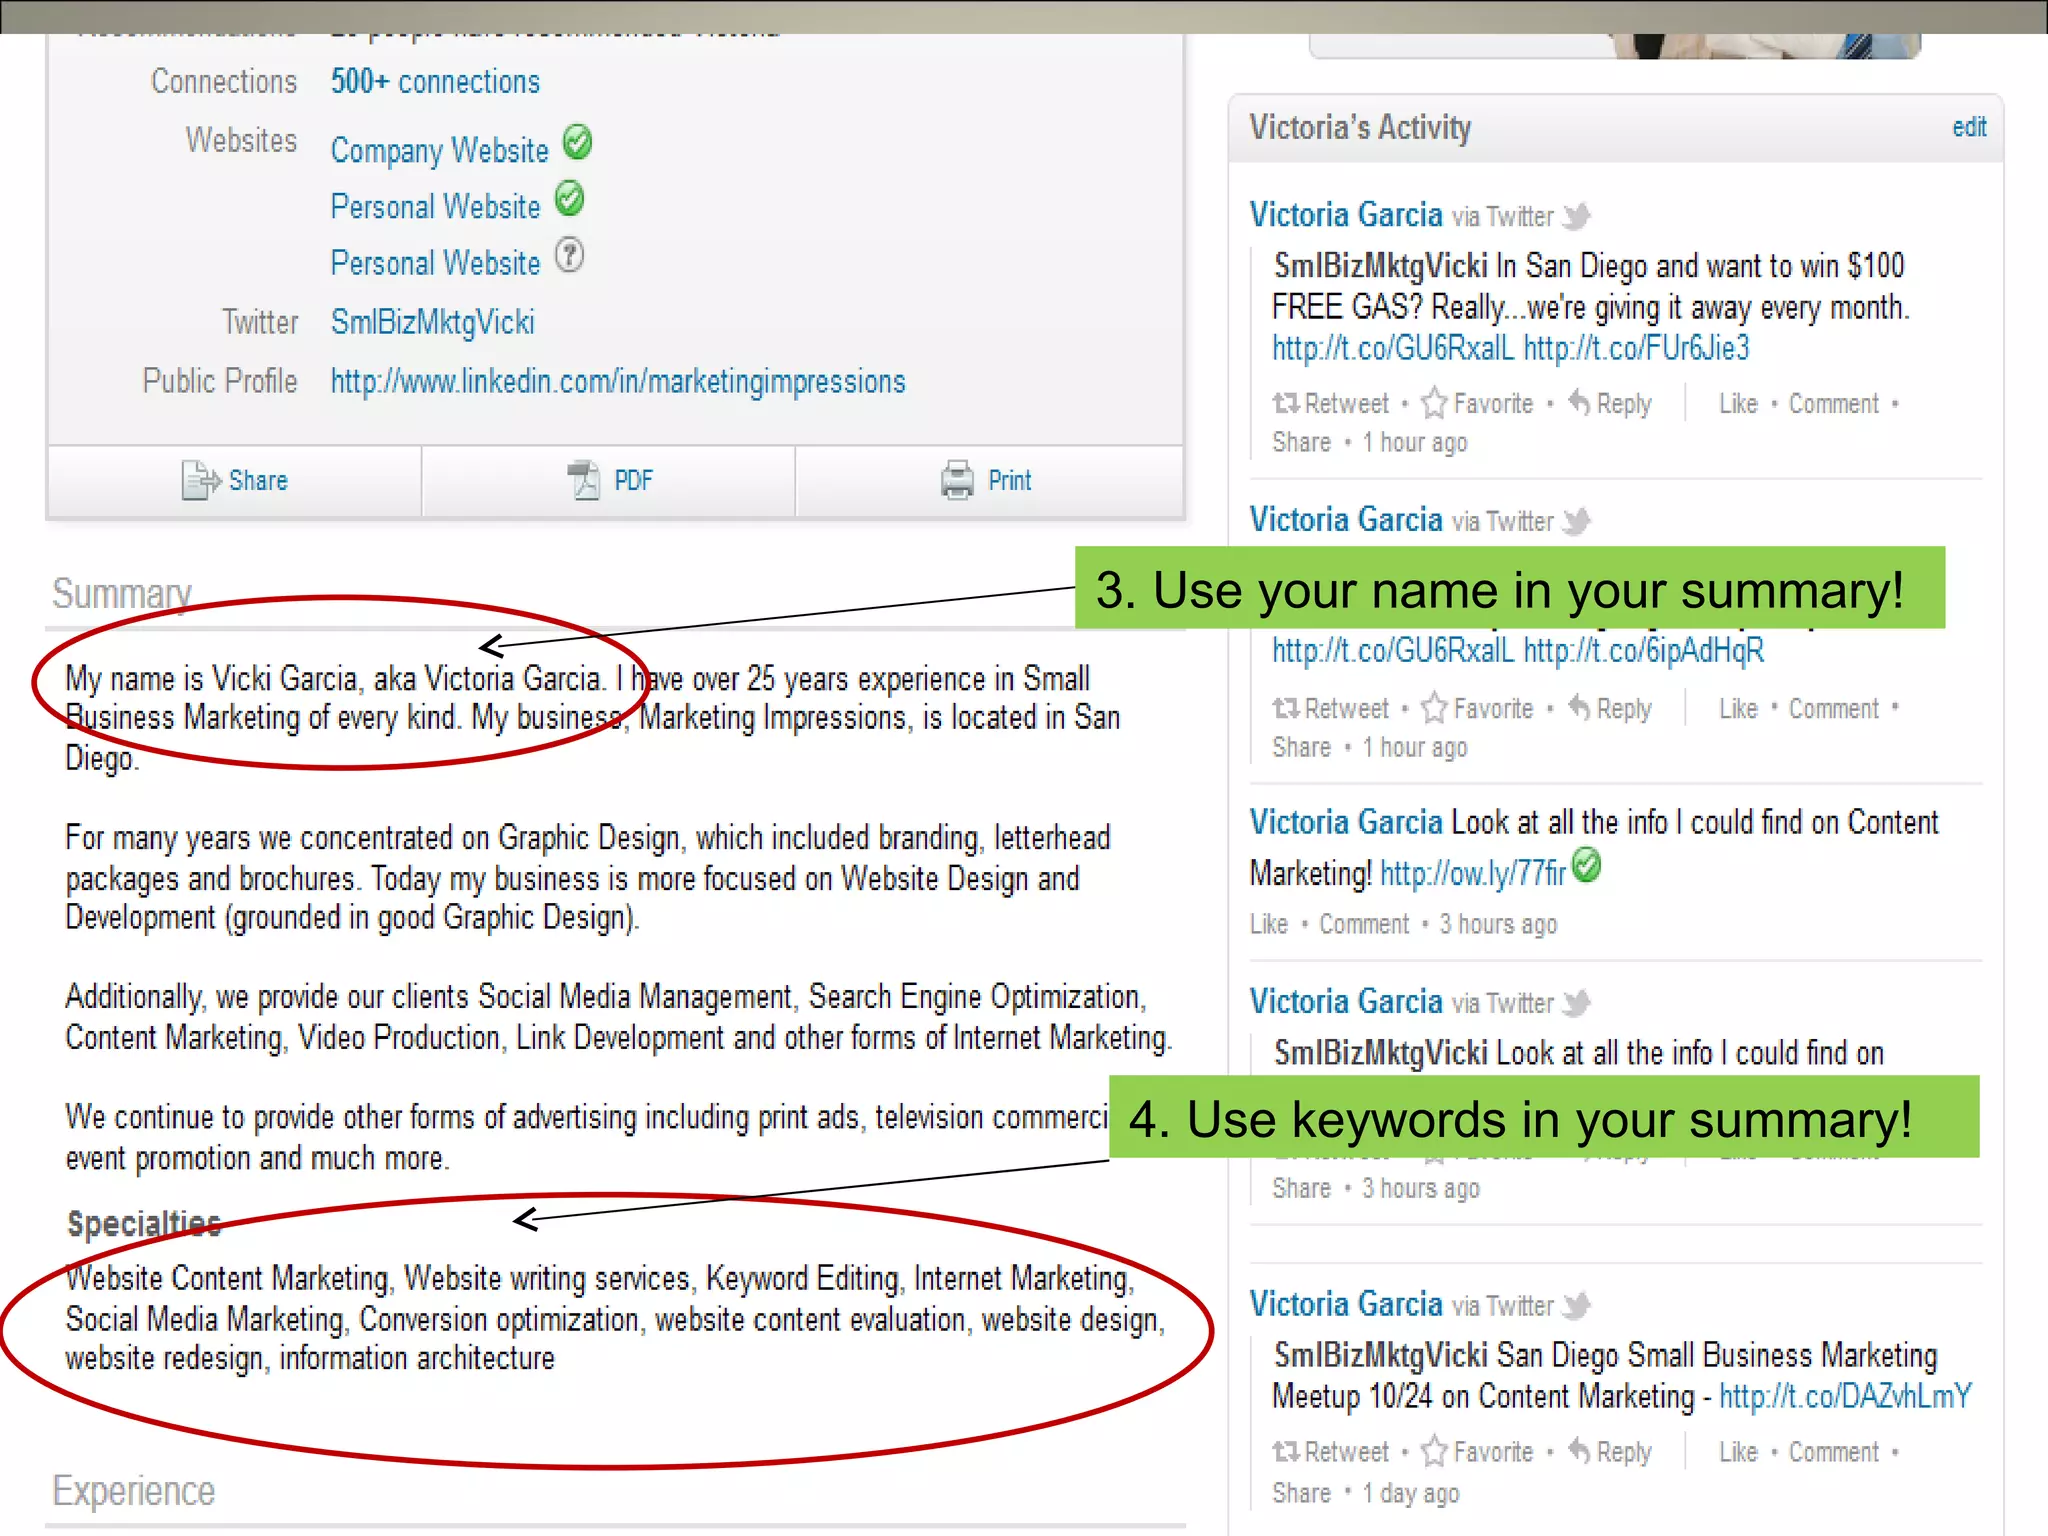Click Like on FREE GAS post
This screenshot has width=2048, height=1536.
tap(1738, 404)
